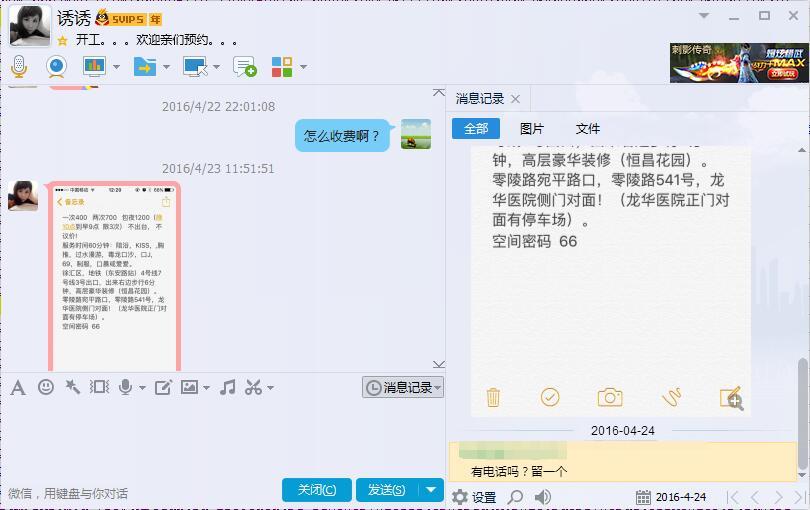Viewport: 810px width, 510px height.
Task: Close the 消息记录 tab
Action: [515, 99]
